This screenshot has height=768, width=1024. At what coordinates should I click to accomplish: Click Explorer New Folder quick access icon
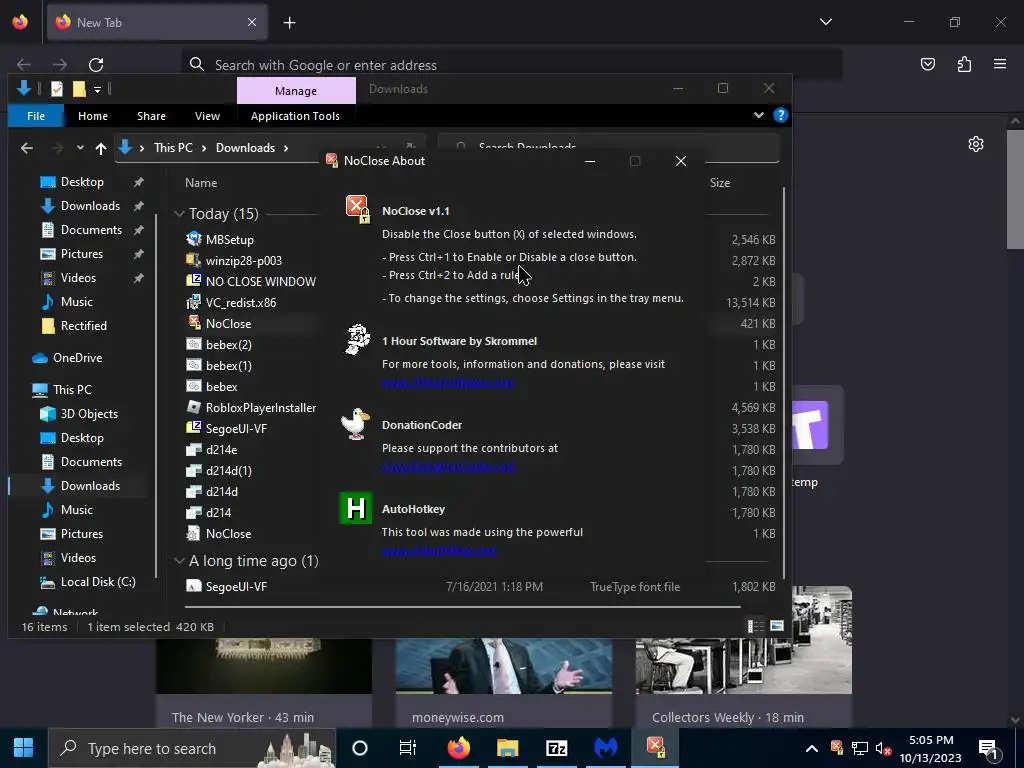click(x=79, y=89)
